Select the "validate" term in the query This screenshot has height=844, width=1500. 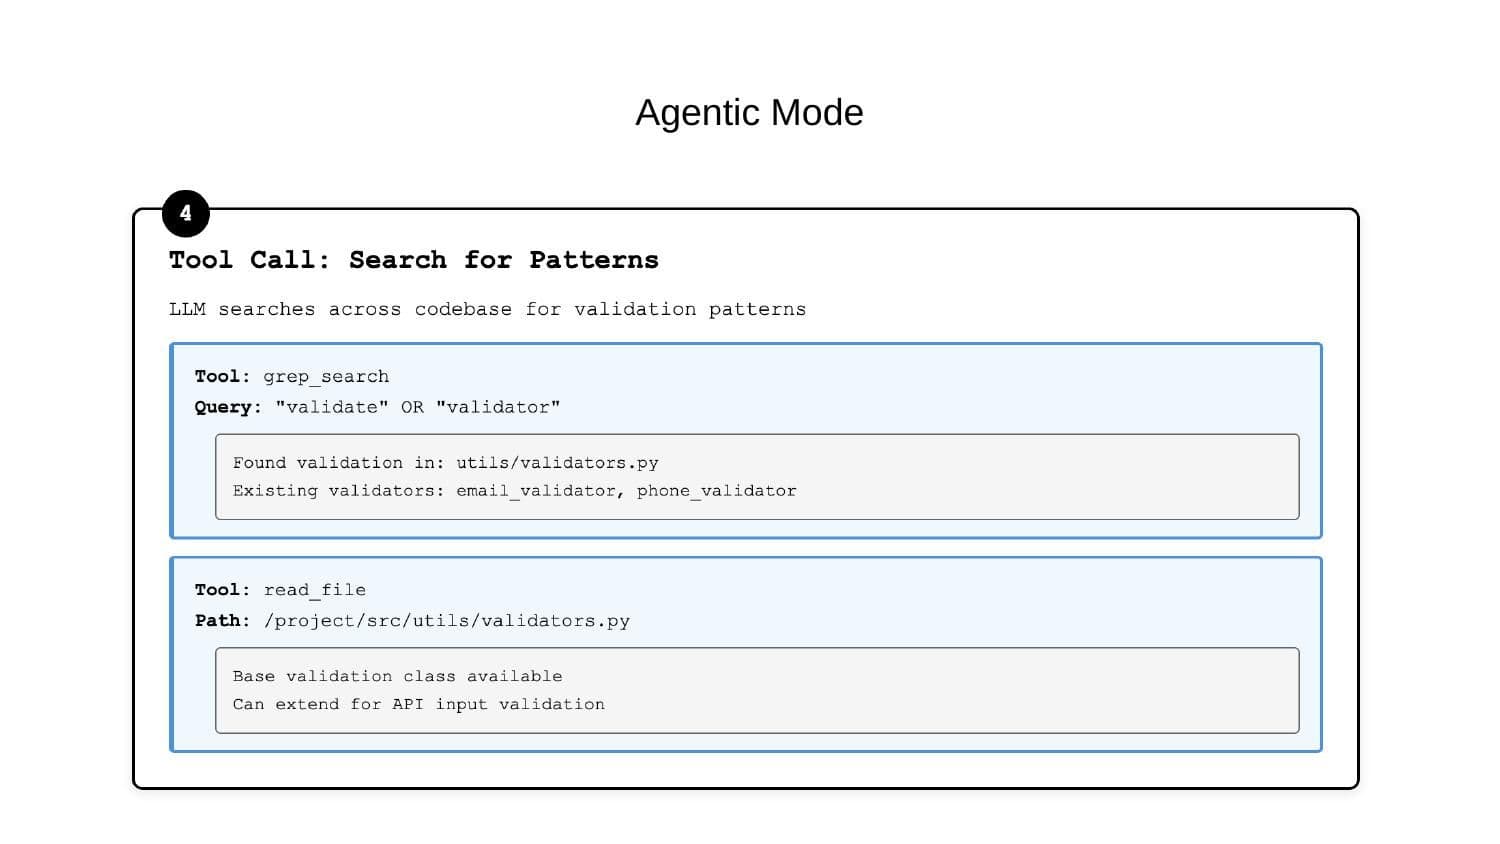[x=332, y=407]
